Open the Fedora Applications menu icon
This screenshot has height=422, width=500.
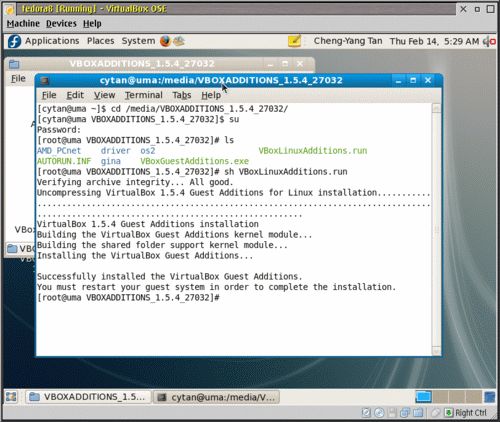[x=14, y=41]
